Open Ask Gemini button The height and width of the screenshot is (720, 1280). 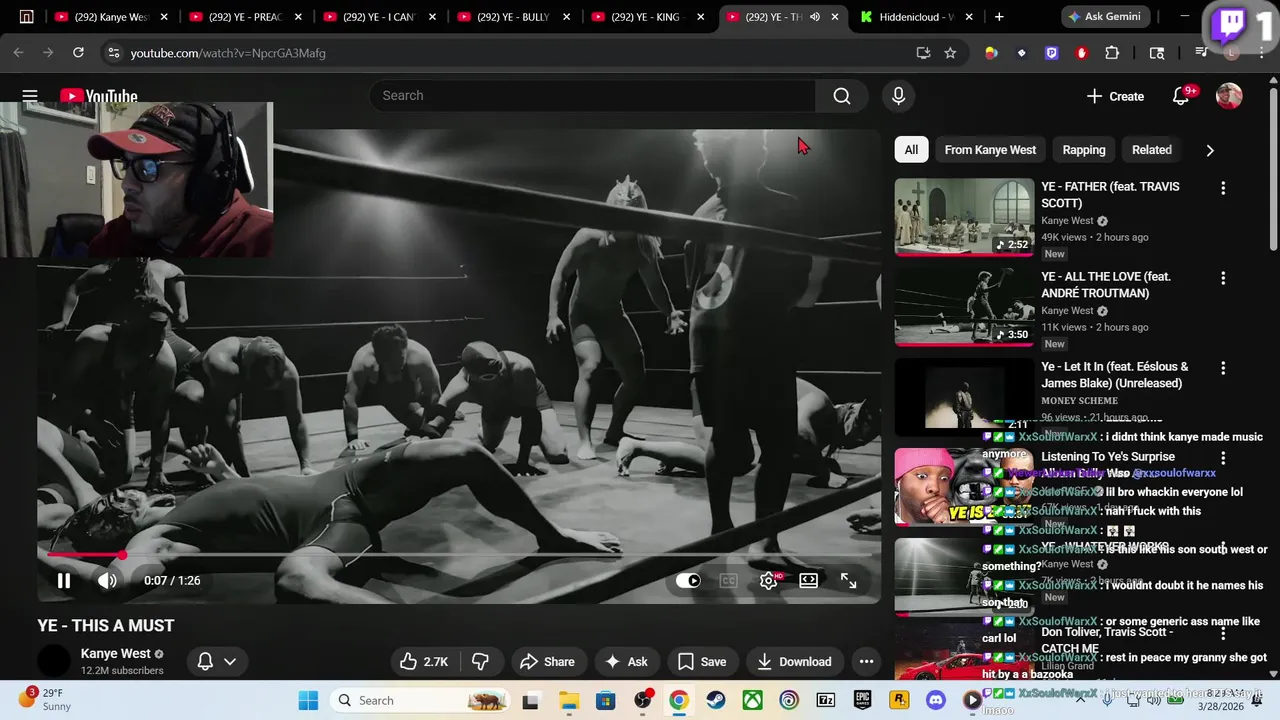(x=1104, y=17)
